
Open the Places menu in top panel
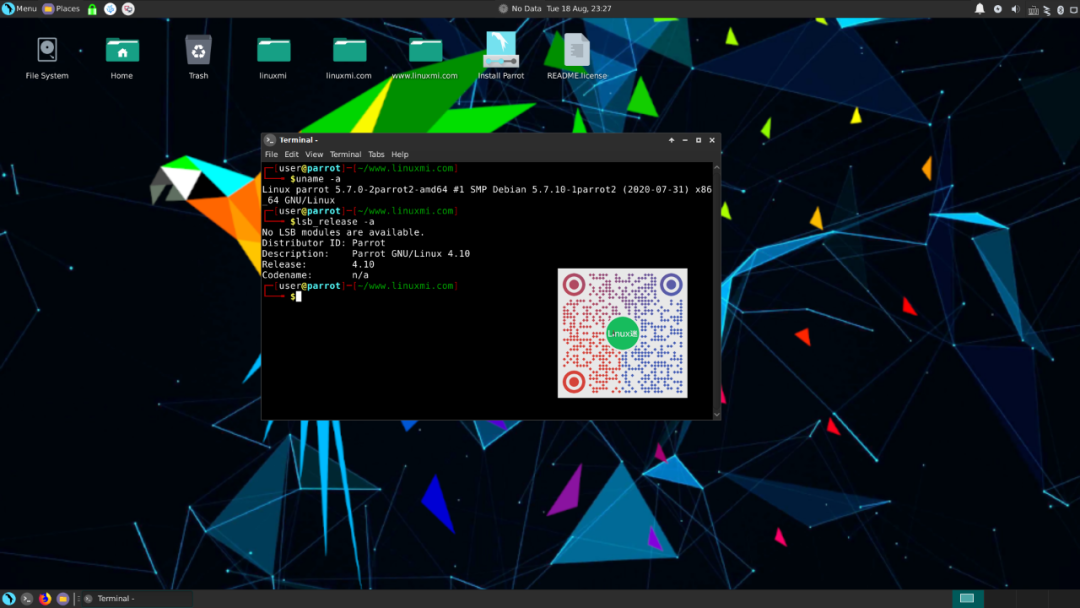coord(61,9)
